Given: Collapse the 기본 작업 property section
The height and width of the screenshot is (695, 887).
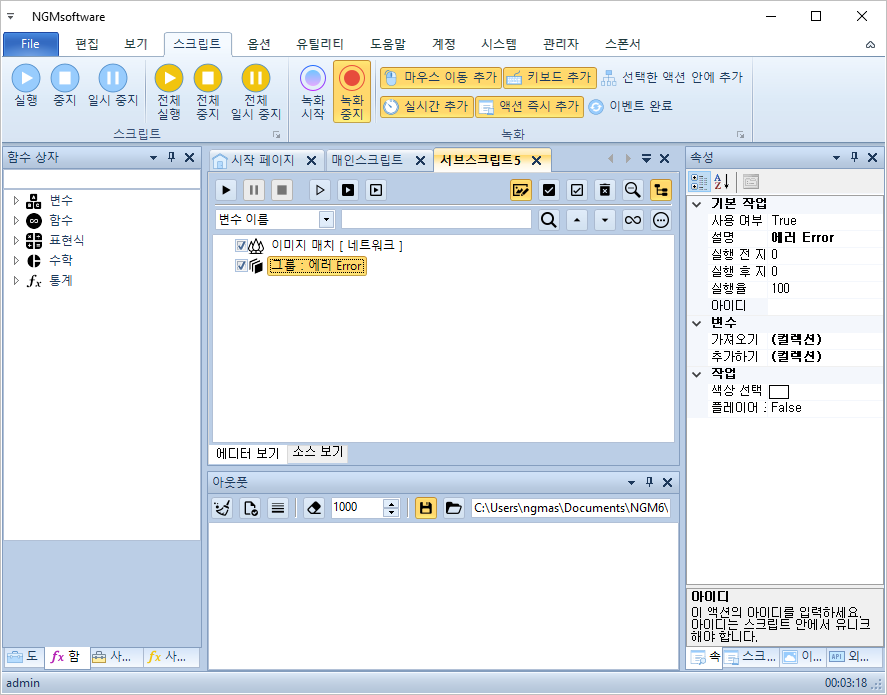Looking at the screenshot, I should coord(697,204).
